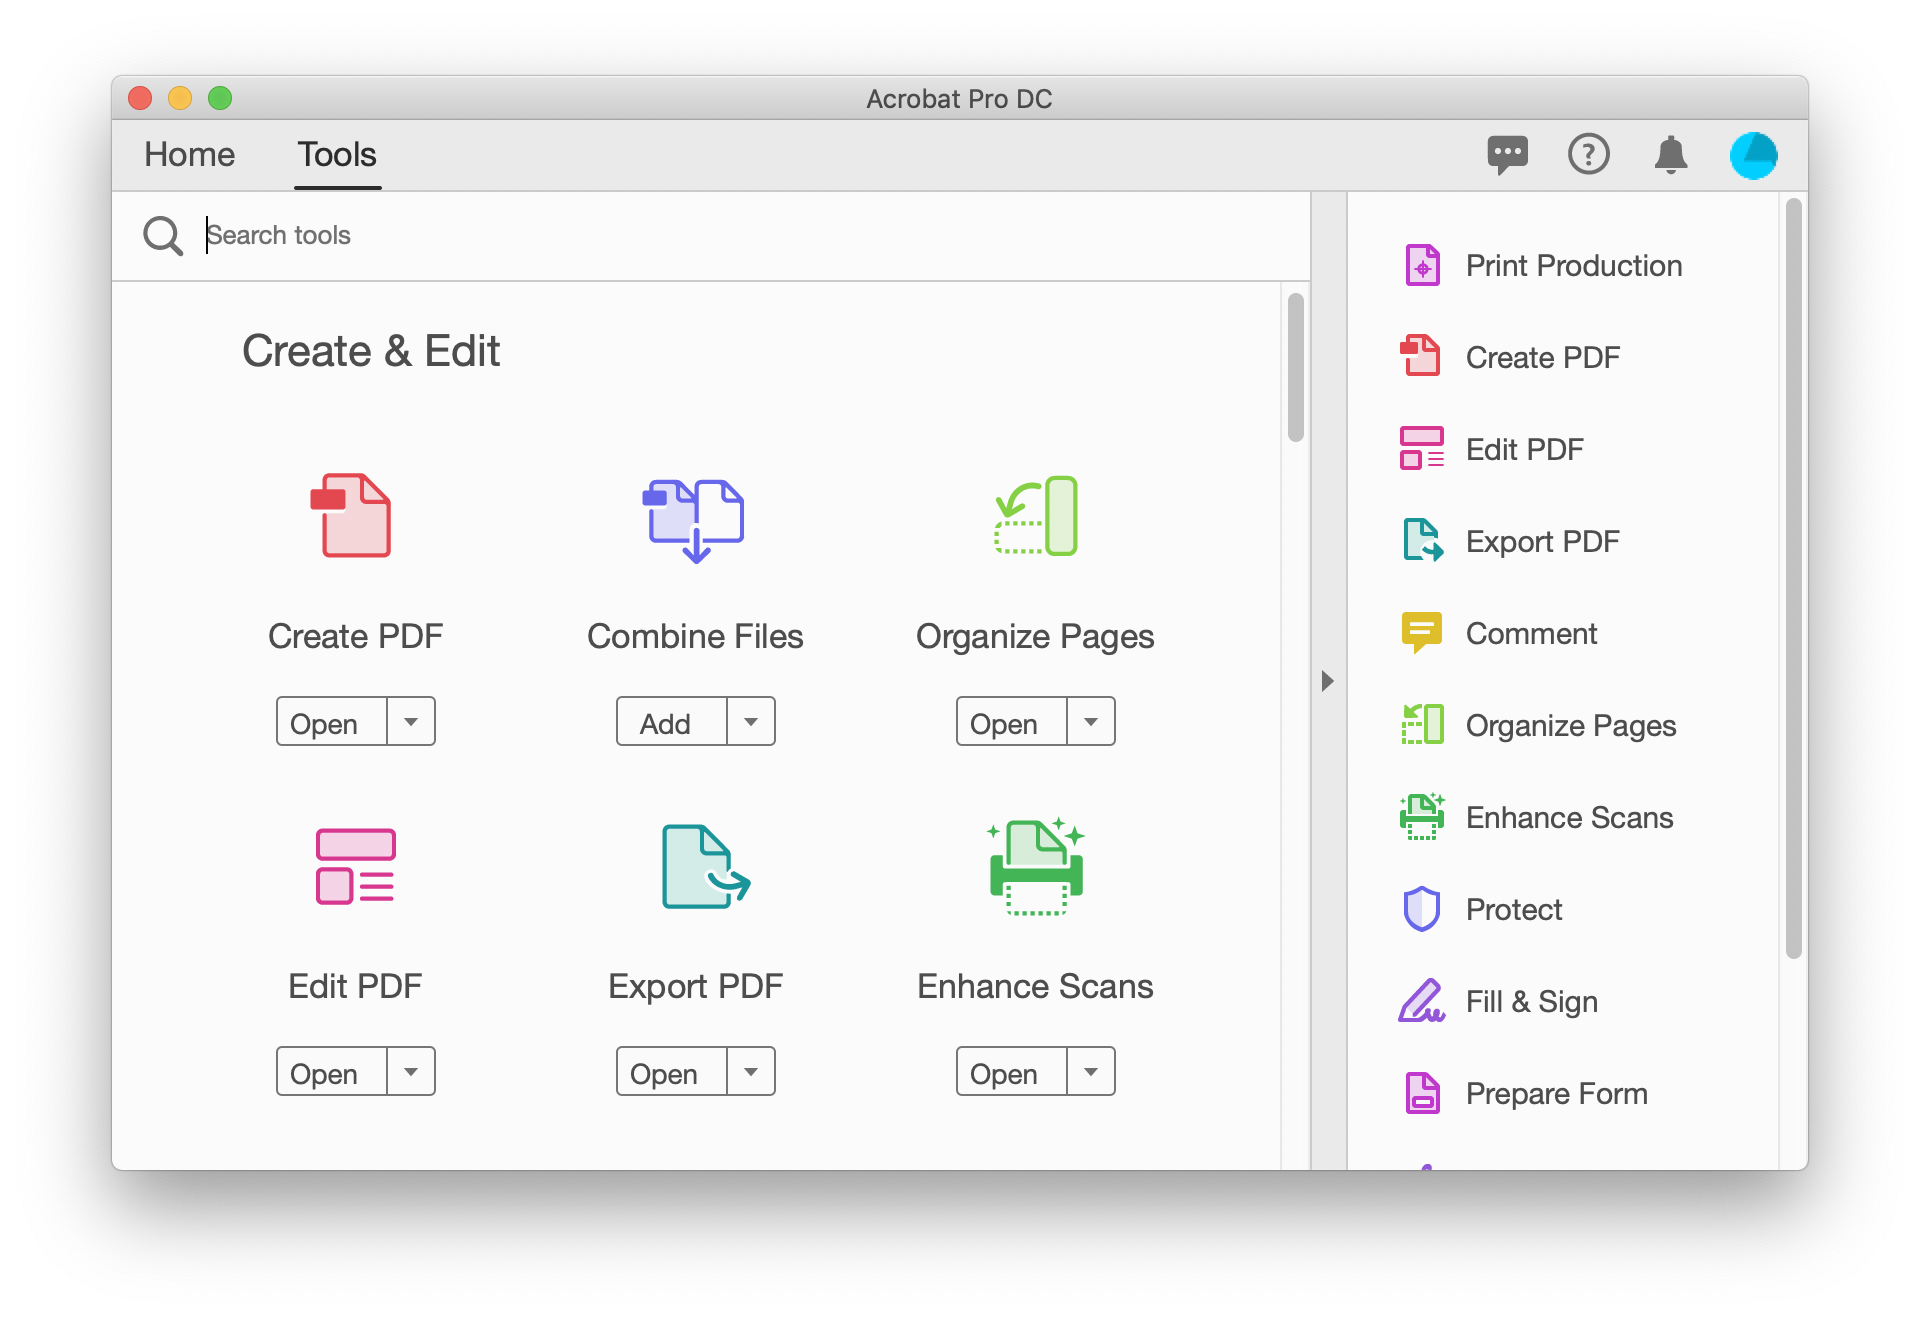Image resolution: width=1920 pixels, height=1318 pixels.
Task: Select Create PDF icon in right sidebar
Action: (1421, 356)
